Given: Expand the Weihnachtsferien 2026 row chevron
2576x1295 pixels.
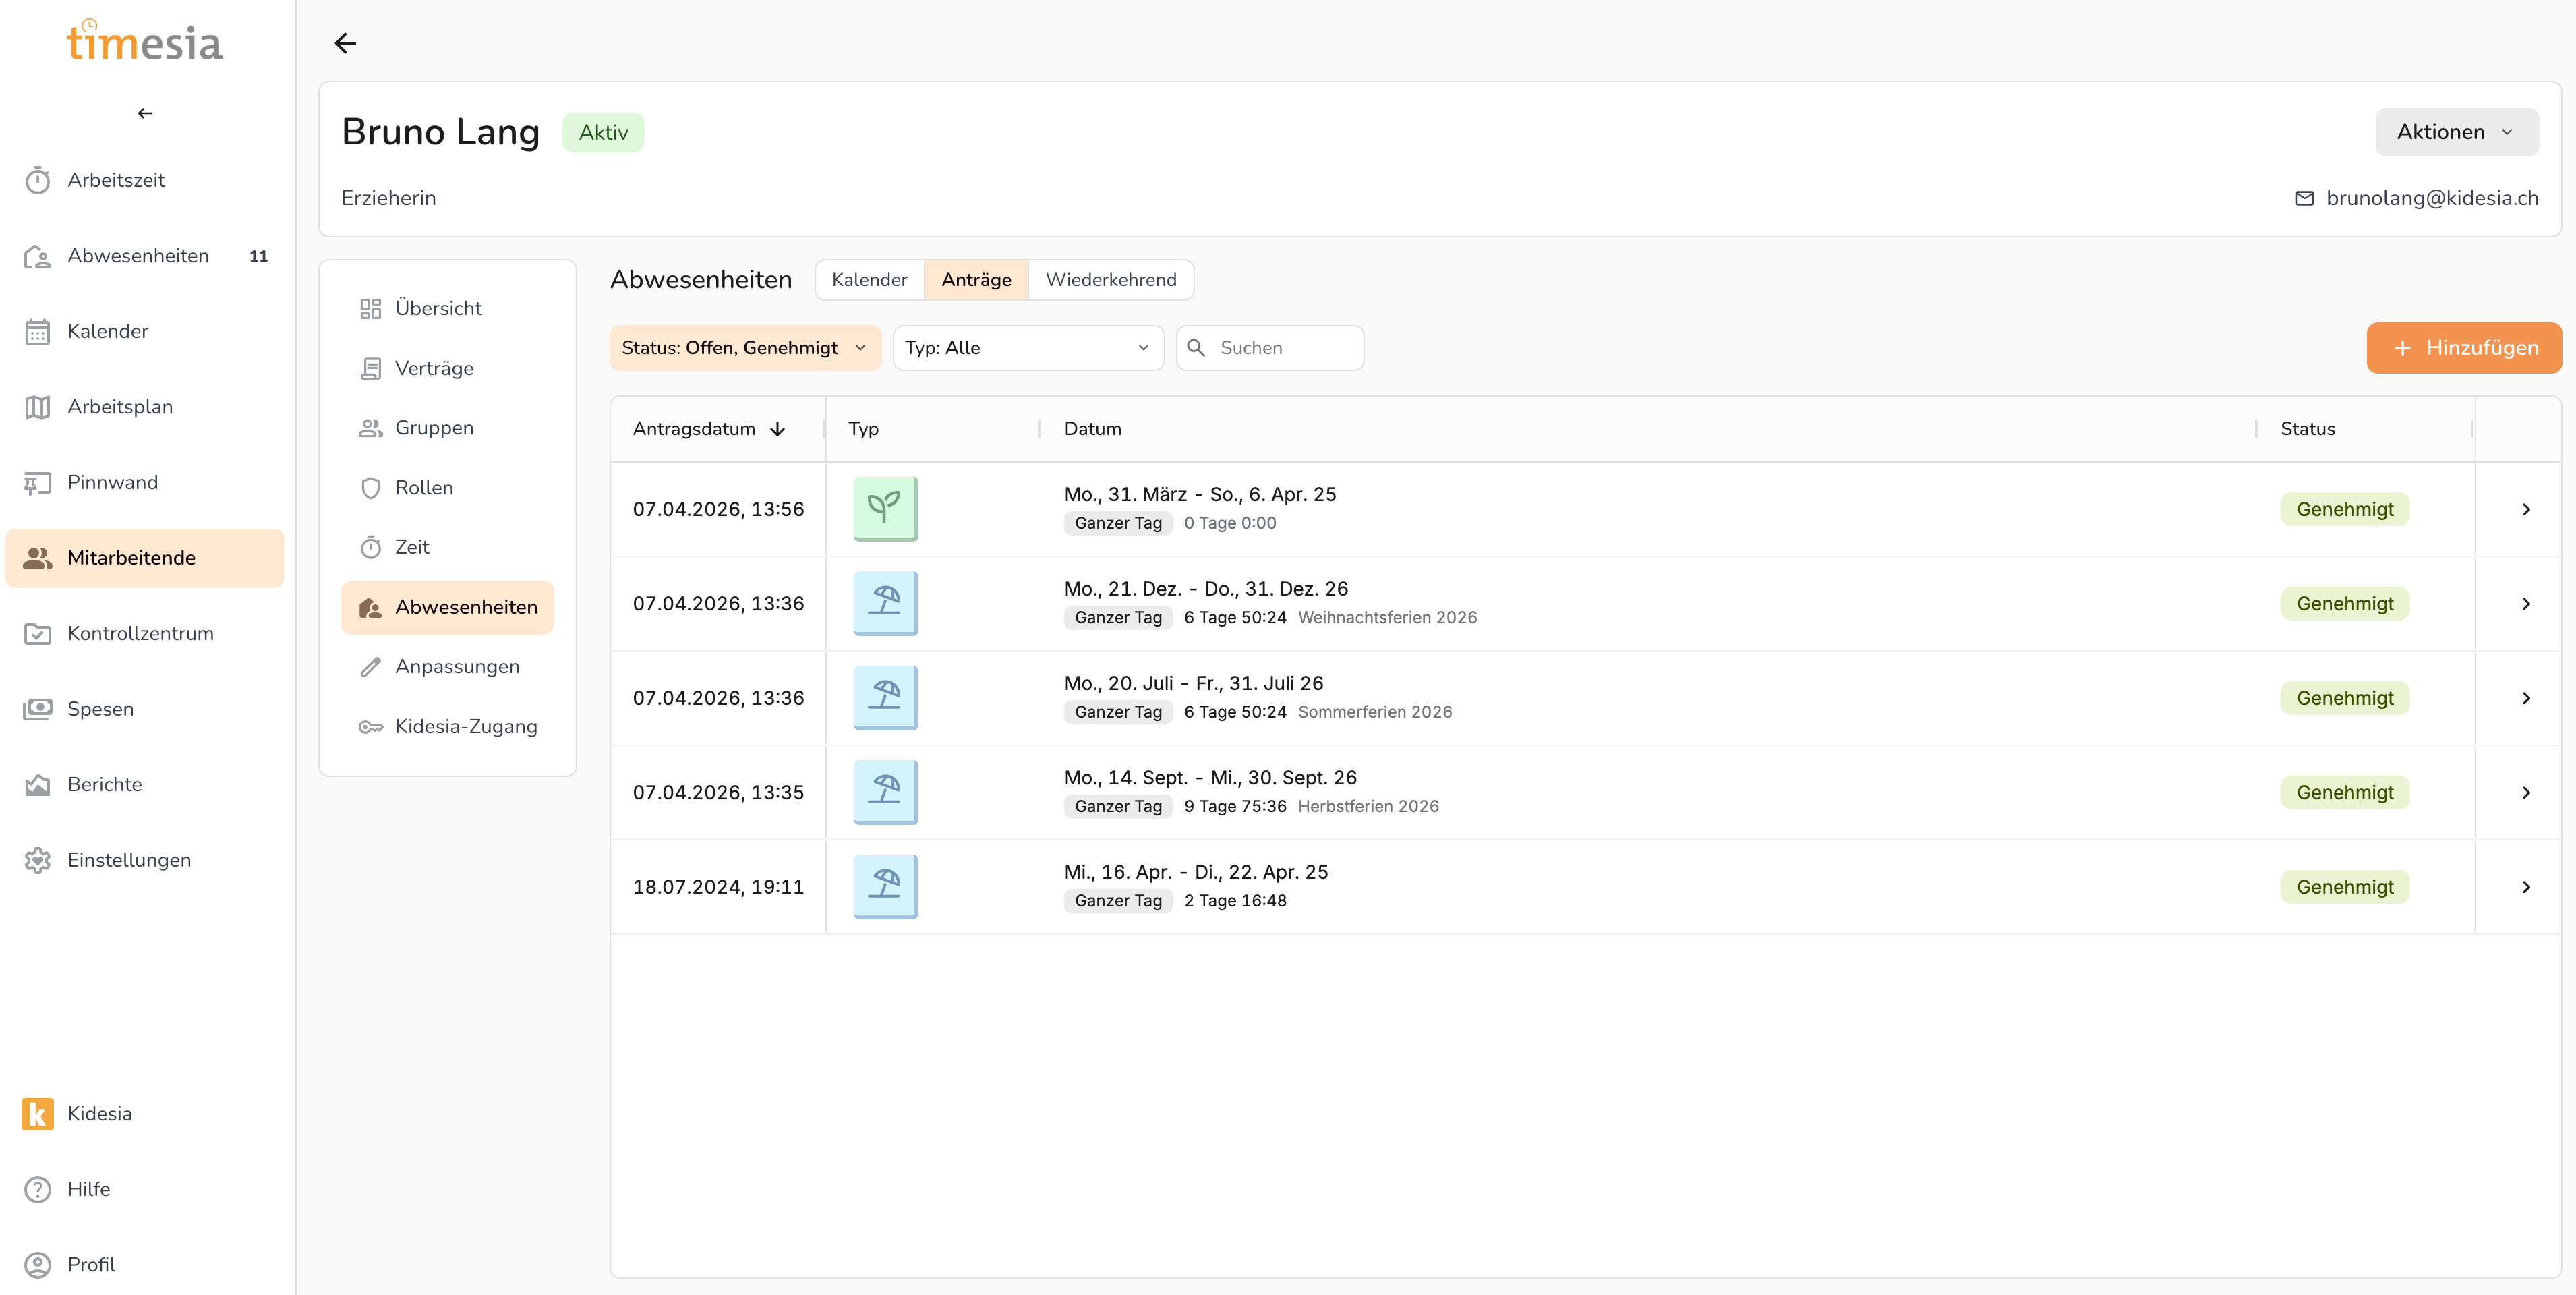Looking at the screenshot, I should [2525, 603].
